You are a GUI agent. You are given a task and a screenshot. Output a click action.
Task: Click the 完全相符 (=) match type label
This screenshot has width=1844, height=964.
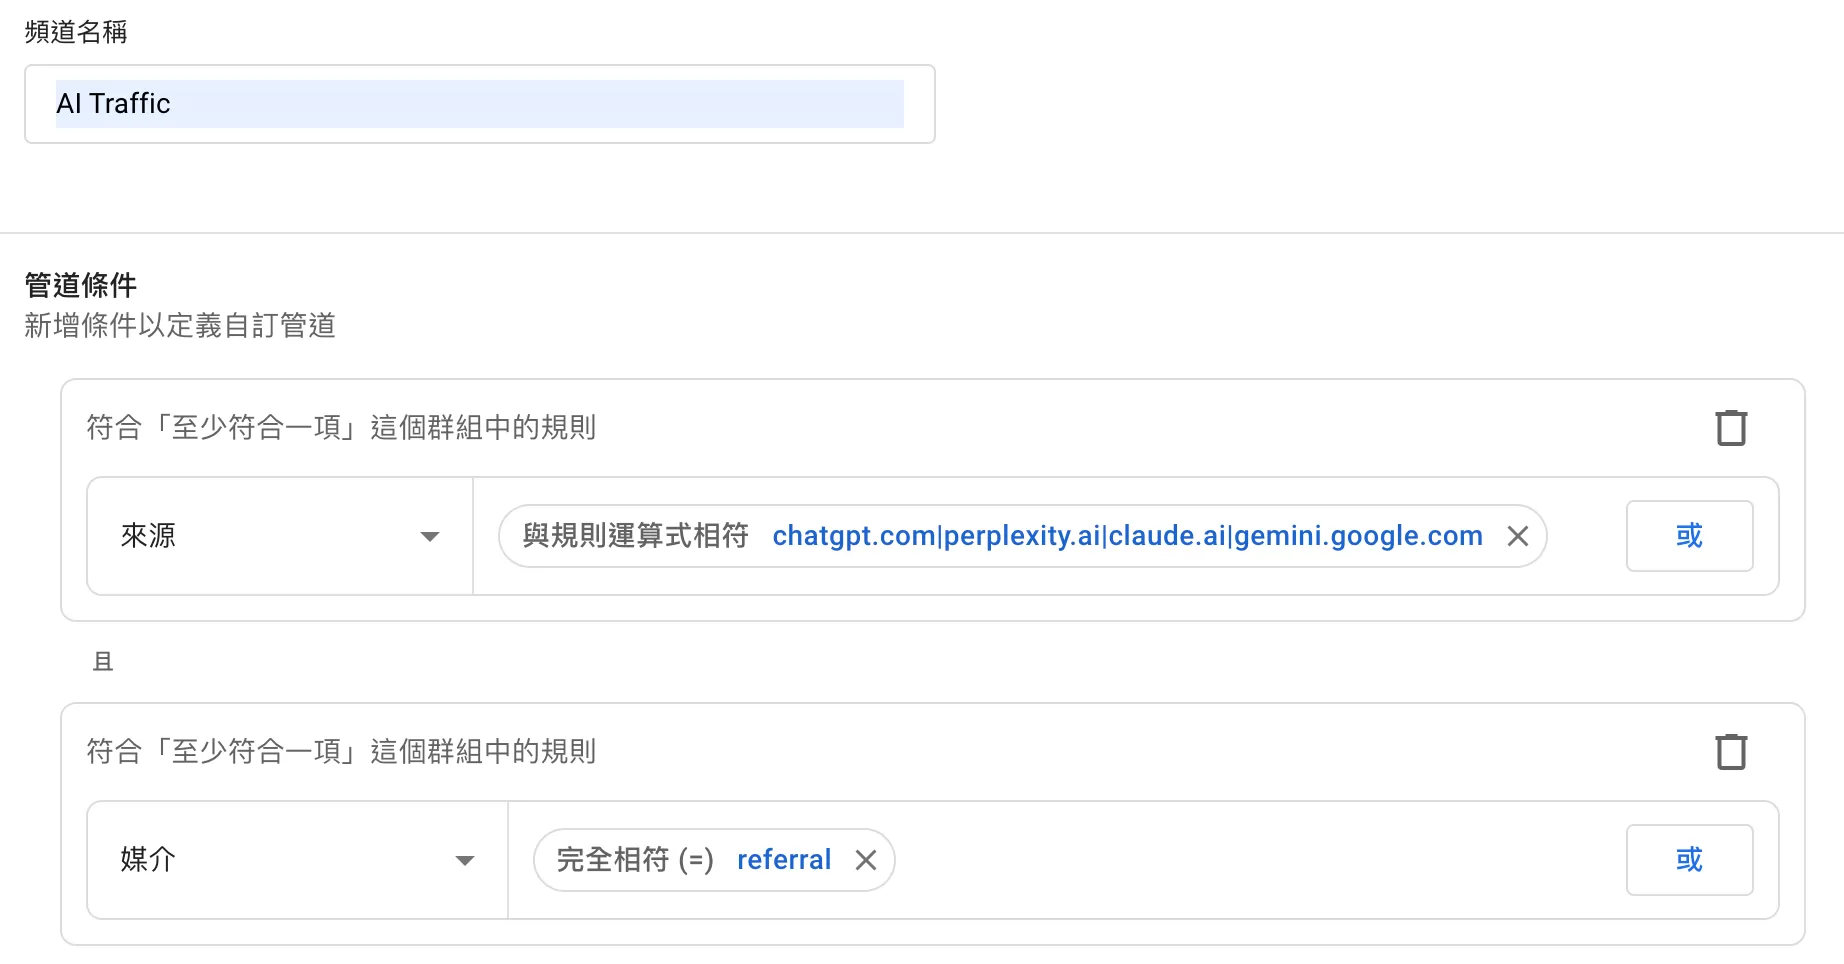635,860
